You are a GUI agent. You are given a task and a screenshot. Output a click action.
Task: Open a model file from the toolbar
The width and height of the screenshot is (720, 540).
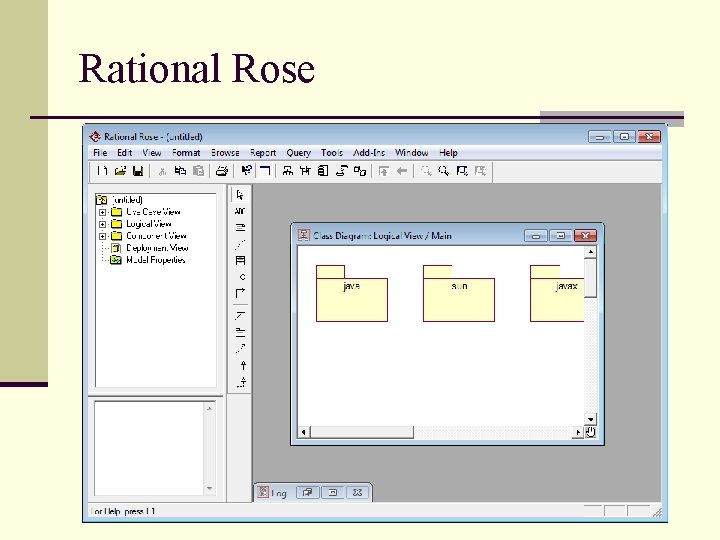point(120,171)
